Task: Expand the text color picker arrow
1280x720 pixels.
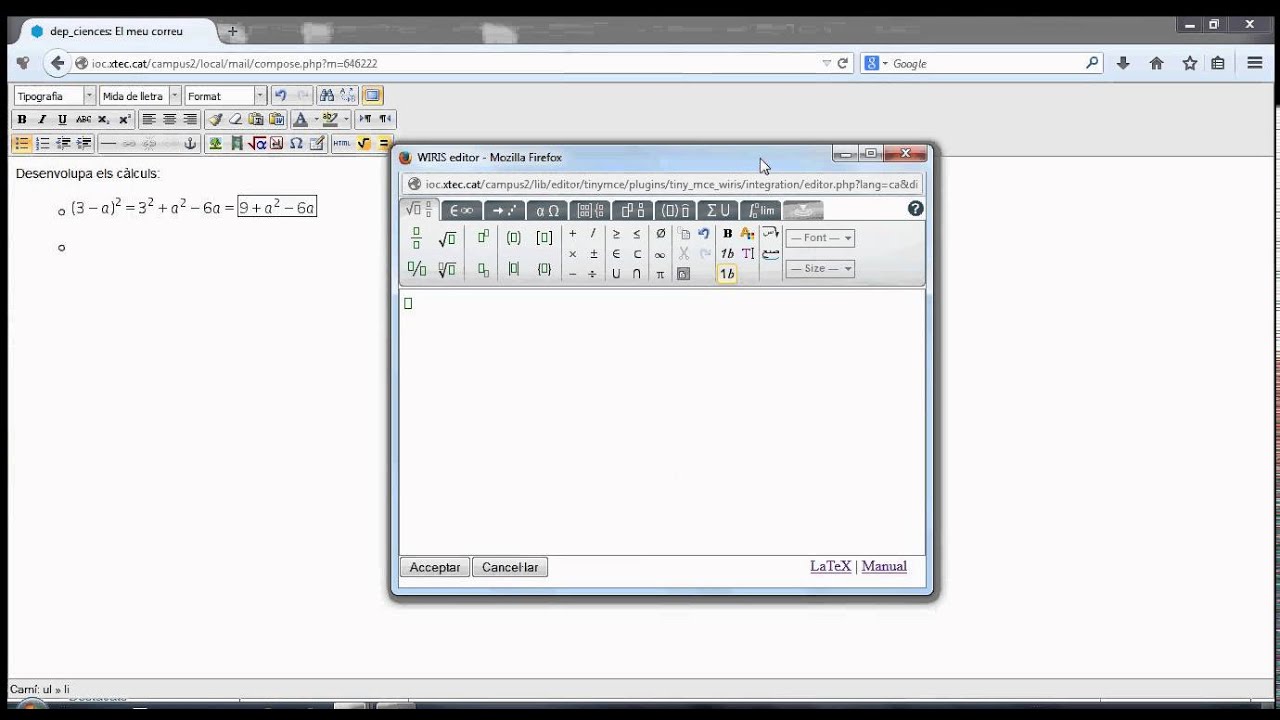Action: pos(316,119)
